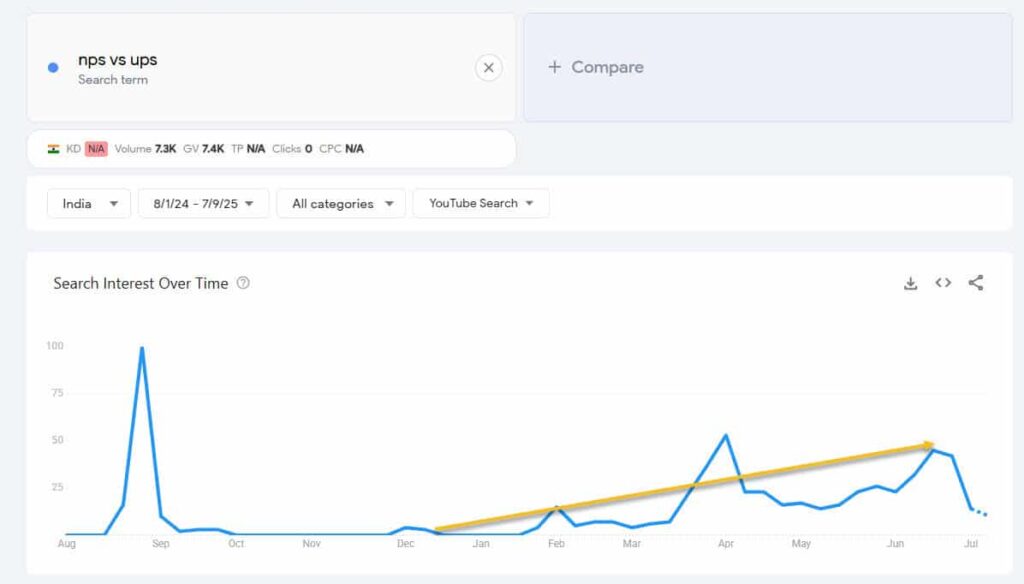Click the August peak point on chart
1024x584 pixels.
142,348
